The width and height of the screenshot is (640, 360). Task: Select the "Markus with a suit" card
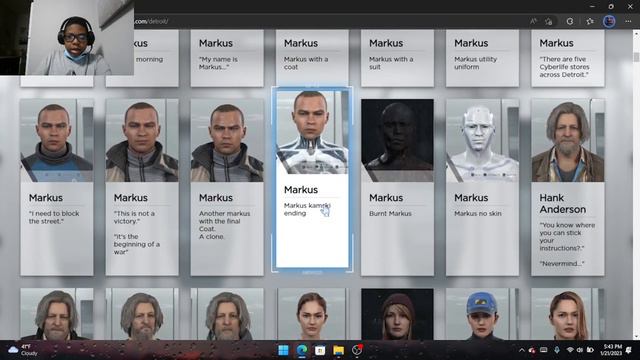coord(397,58)
